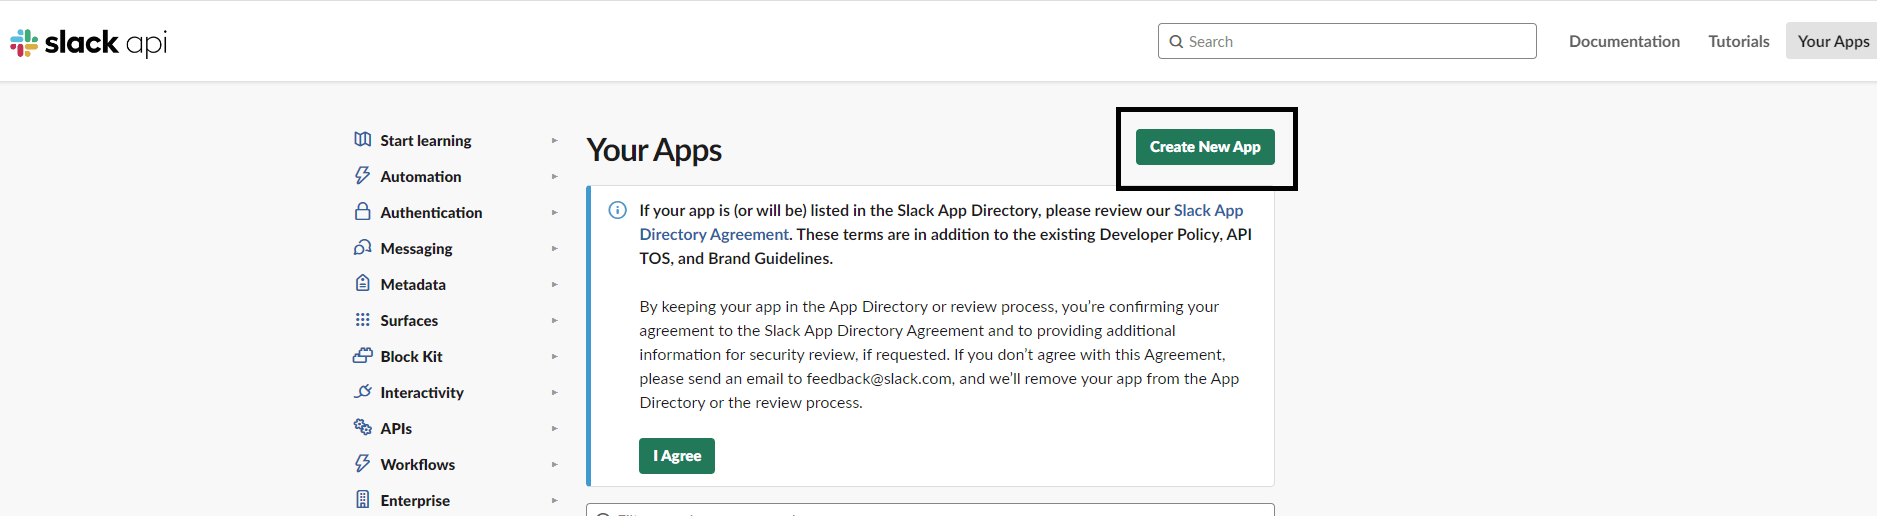Image resolution: width=1877 pixels, height=516 pixels.
Task: Click the Create New App button
Action: [1205, 147]
